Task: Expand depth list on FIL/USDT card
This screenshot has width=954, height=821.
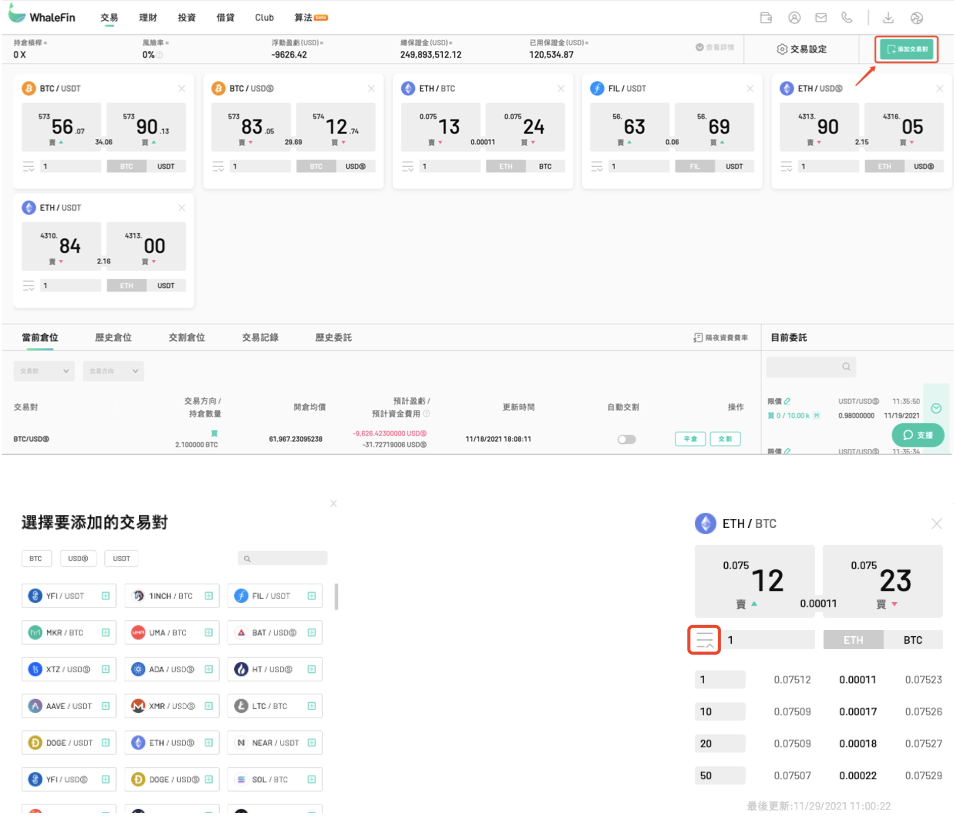Action: (x=597, y=166)
